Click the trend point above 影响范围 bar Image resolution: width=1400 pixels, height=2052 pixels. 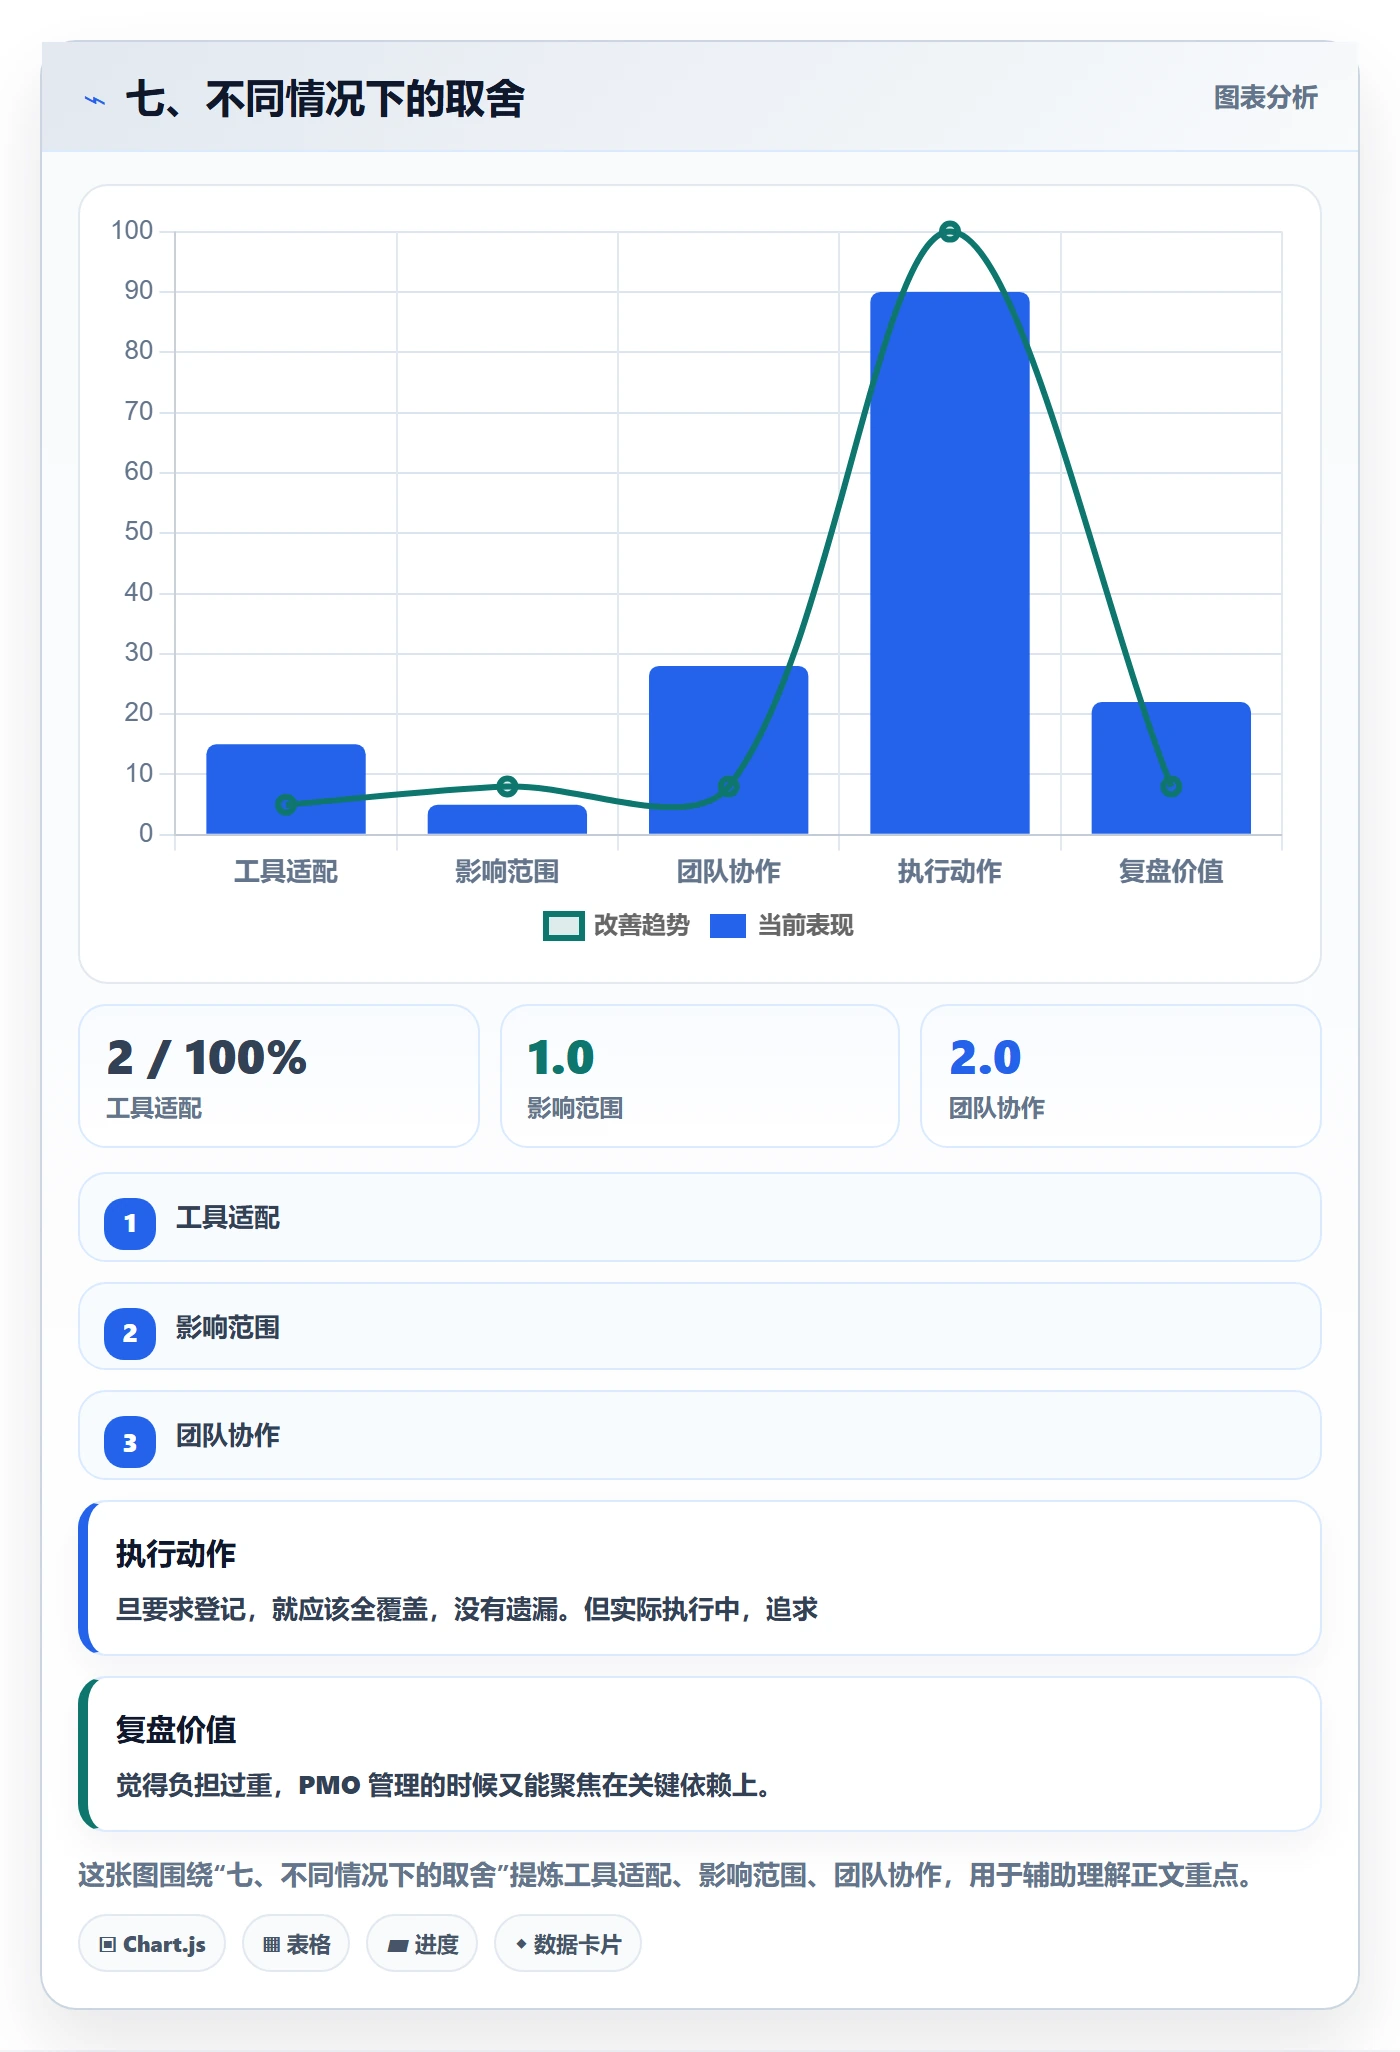(x=507, y=786)
